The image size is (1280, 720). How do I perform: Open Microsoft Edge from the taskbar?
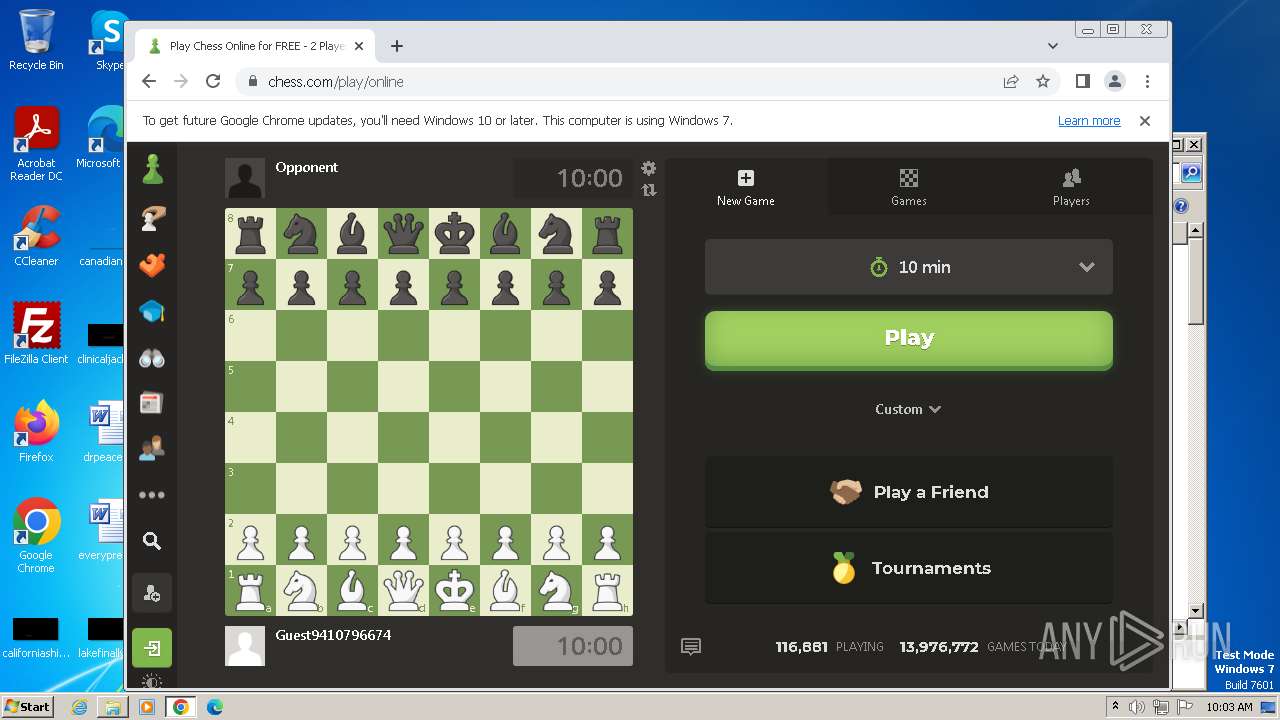tap(214, 707)
